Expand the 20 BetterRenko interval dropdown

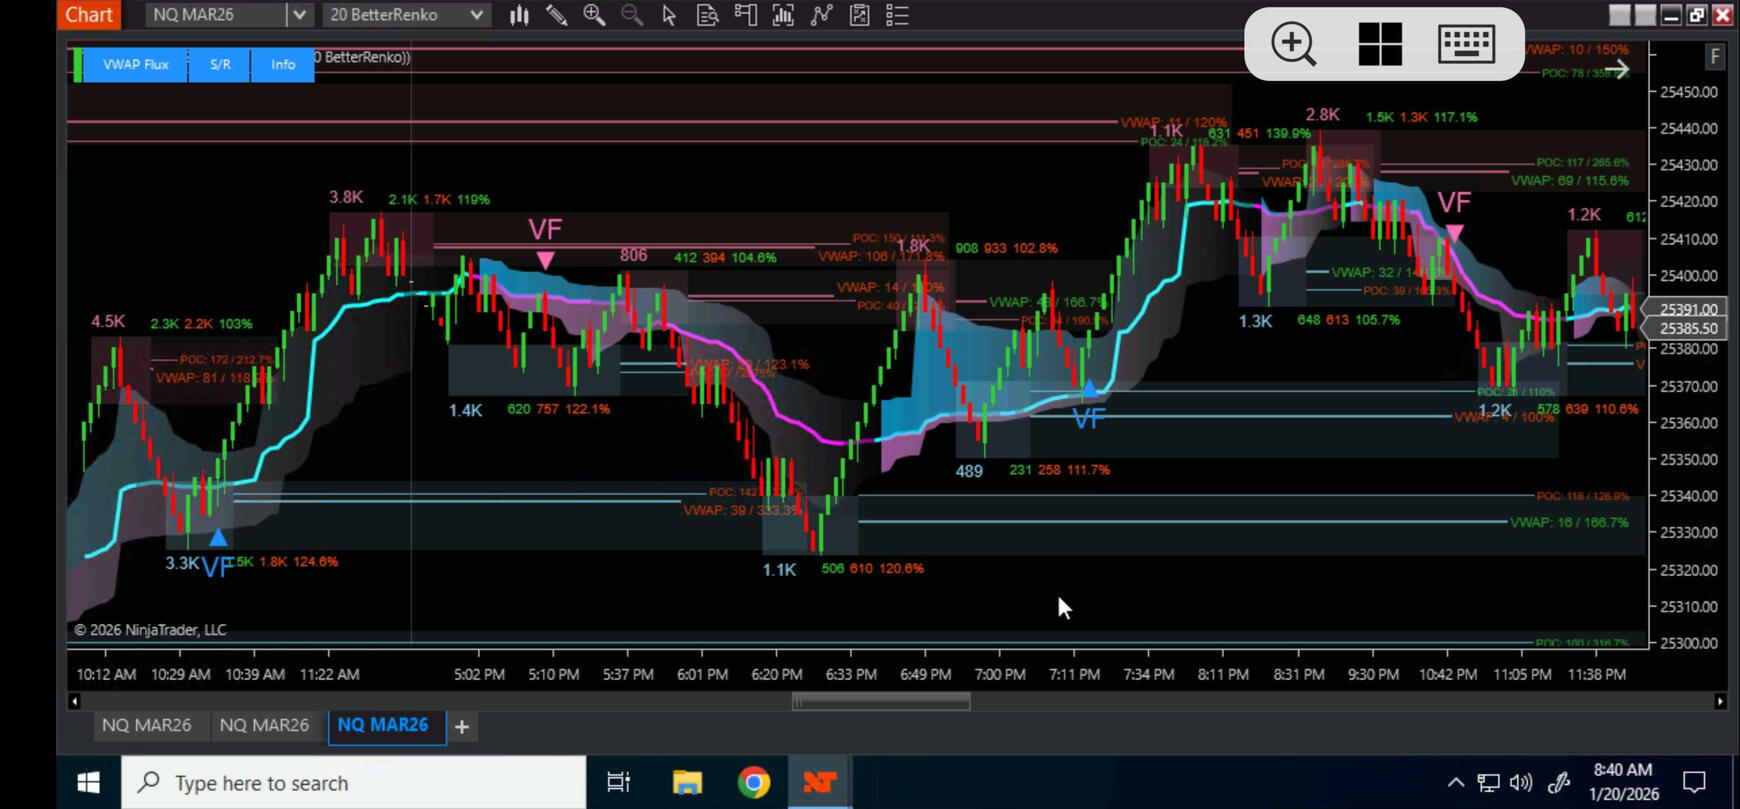point(476,15)
